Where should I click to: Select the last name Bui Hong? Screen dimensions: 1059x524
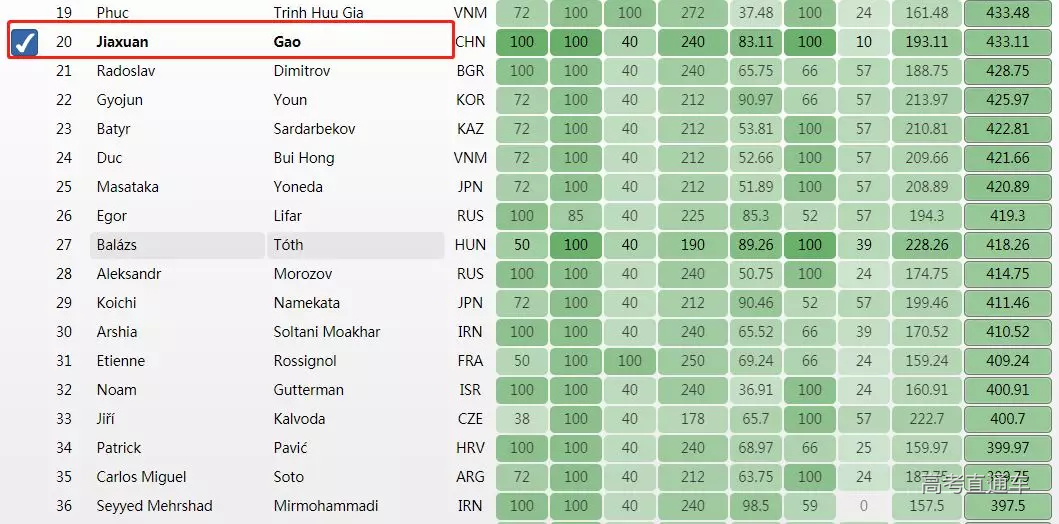pyautogui.click(x=304, y=158)
